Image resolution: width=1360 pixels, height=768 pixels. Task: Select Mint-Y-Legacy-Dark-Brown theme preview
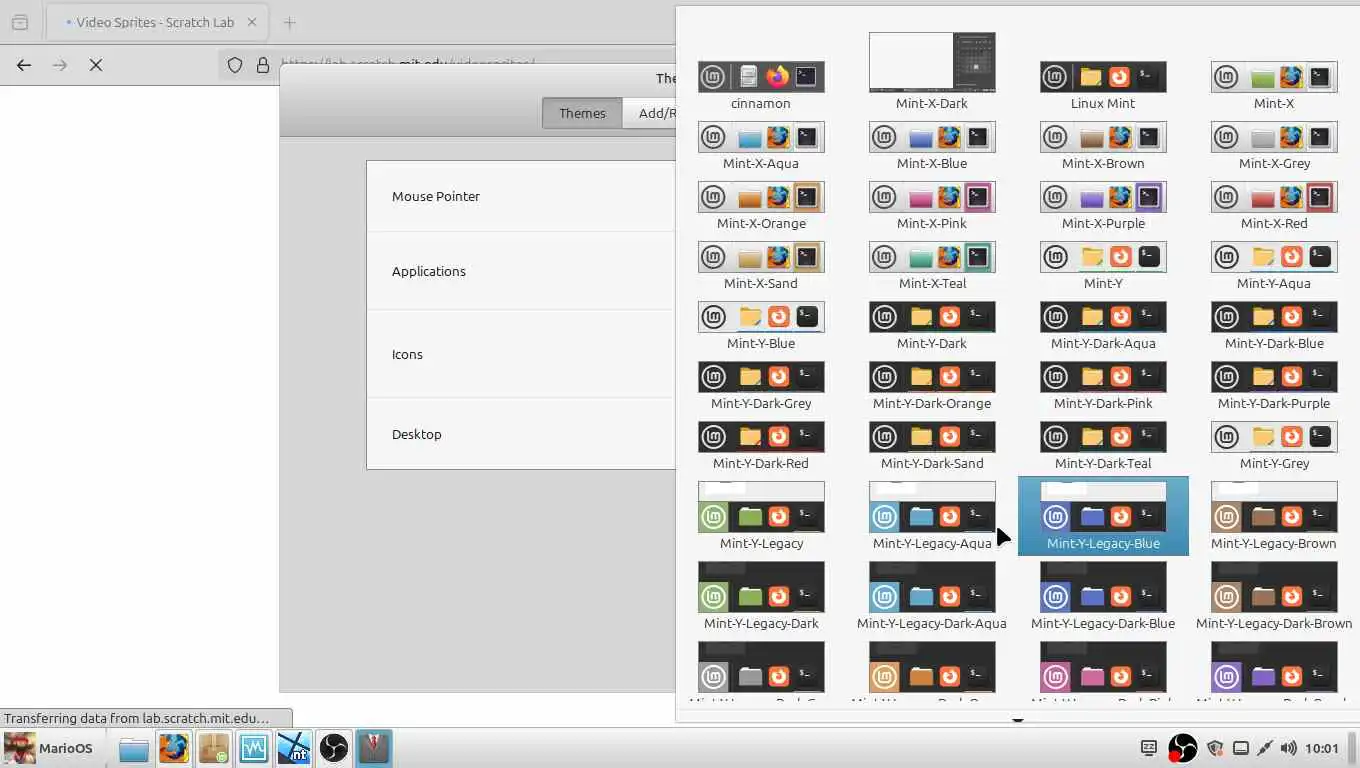[x=1274, y=587]
